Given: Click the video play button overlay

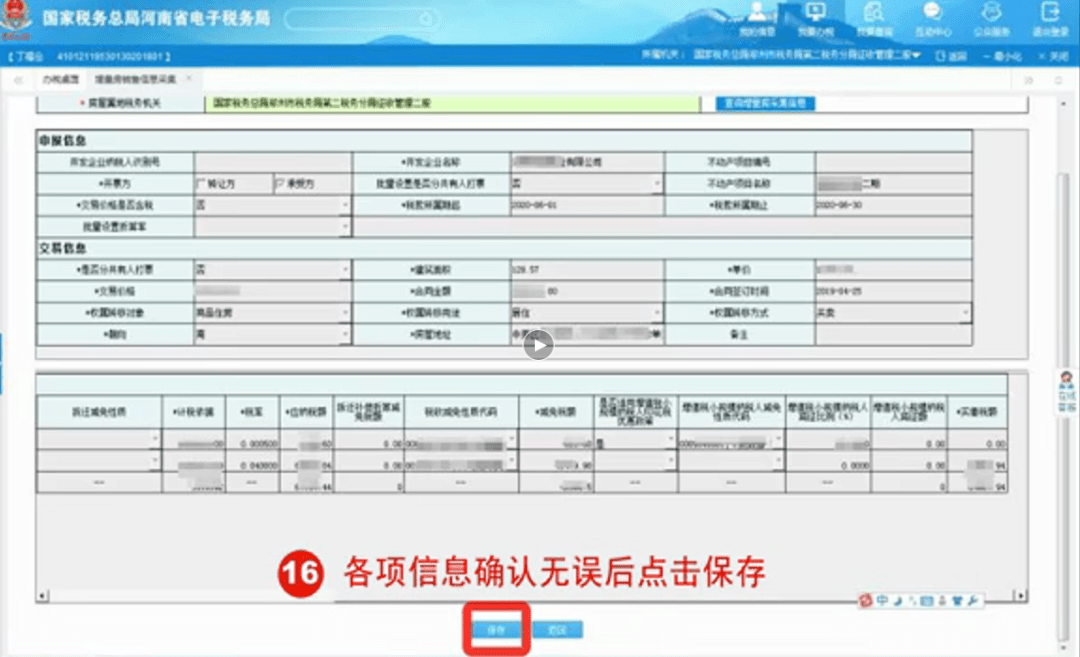Looking at the screenshot, I should pyautogui.click(x=538, y=345).
